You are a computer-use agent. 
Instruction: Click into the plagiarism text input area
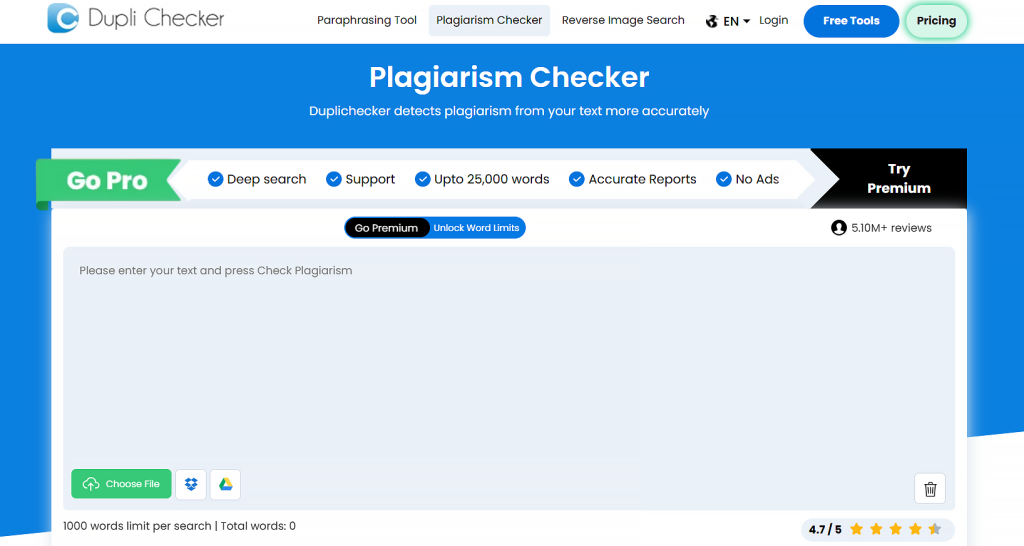click(509, 356)
